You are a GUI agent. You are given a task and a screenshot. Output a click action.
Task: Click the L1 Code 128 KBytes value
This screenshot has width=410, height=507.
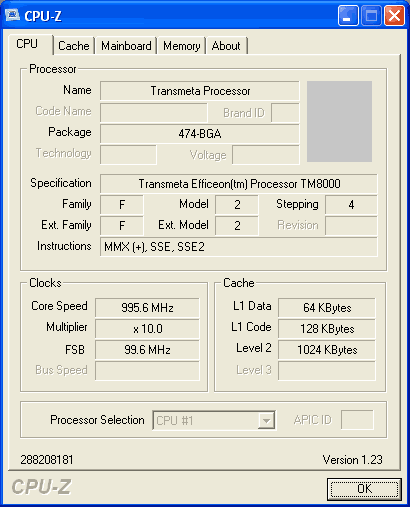pyautogui.click(x=327, y=329)
